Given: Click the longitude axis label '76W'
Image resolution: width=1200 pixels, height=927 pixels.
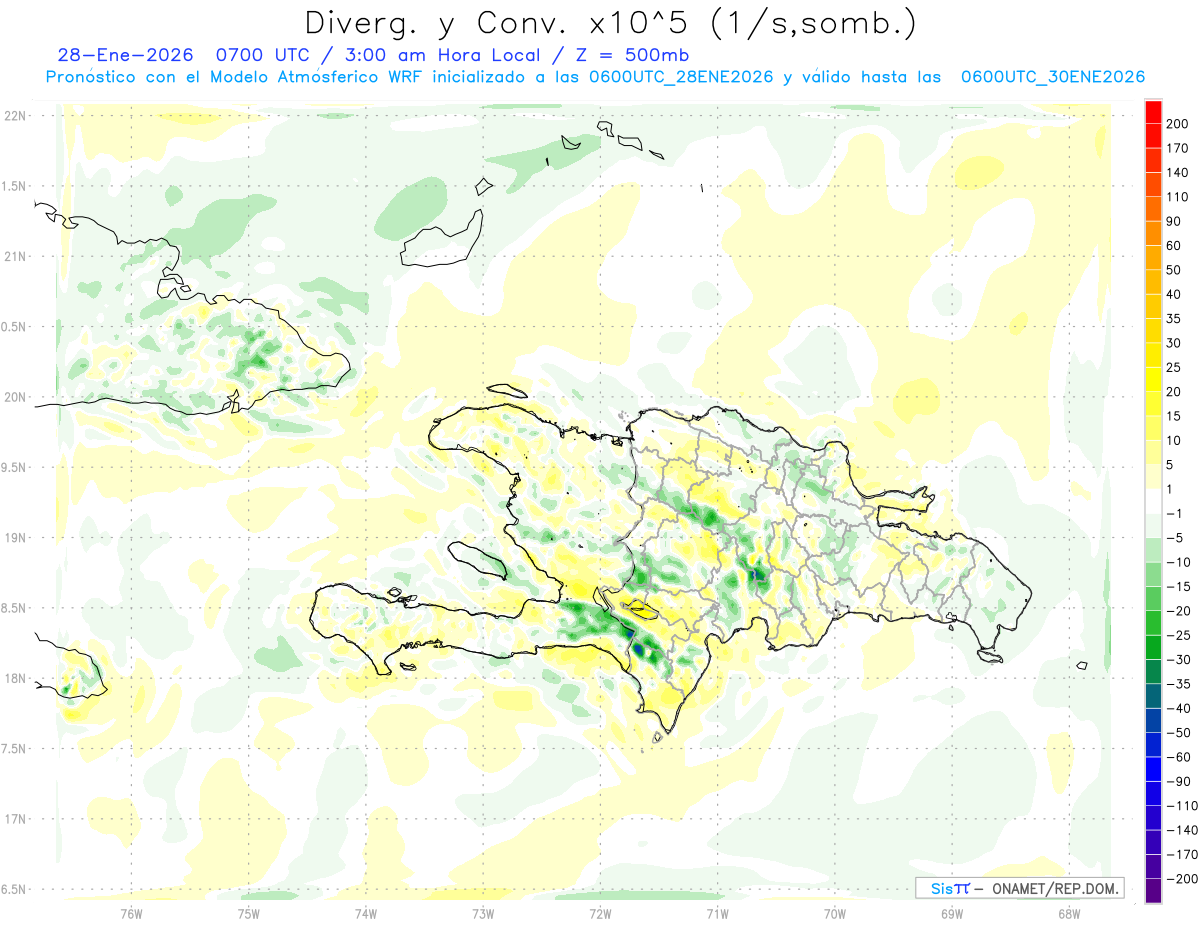Looking at the screenshot, I should point(131,912).
